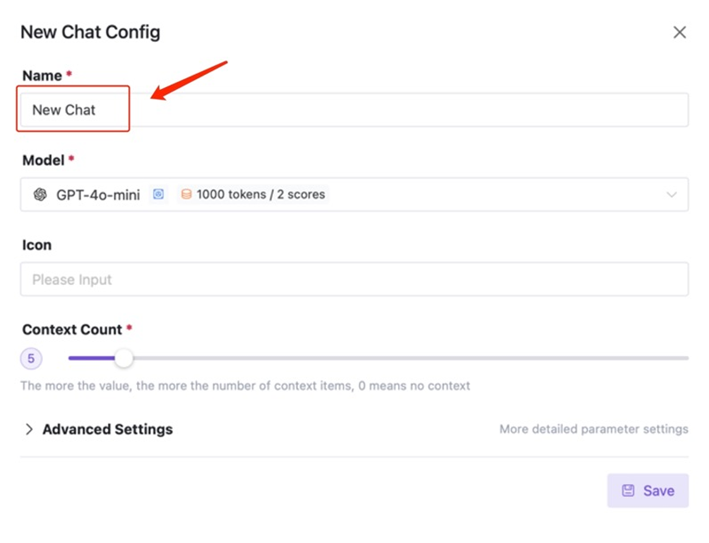This screenshot has height=543, width=709.
Task: Open the Model dropdown via its chevron
Action: pos(671,195)
